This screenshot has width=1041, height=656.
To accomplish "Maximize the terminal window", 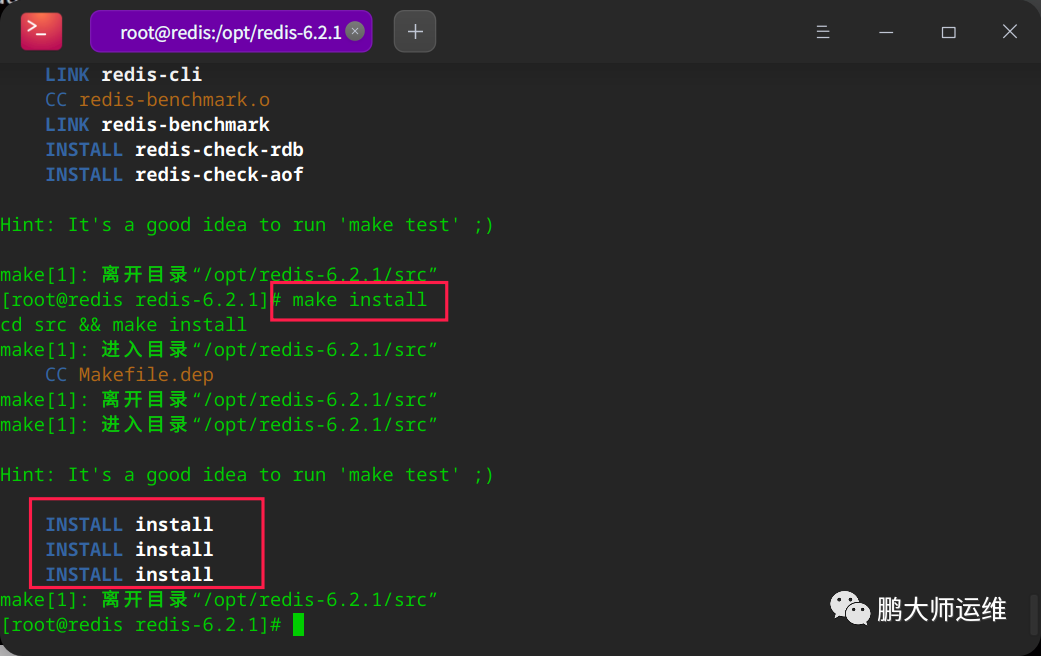I will pyautogui.click(x=948, y=32).
